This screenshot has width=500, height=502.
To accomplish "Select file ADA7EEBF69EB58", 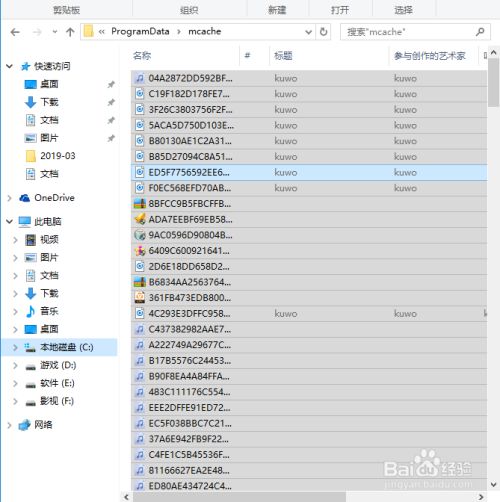I will tap(309, 220).
